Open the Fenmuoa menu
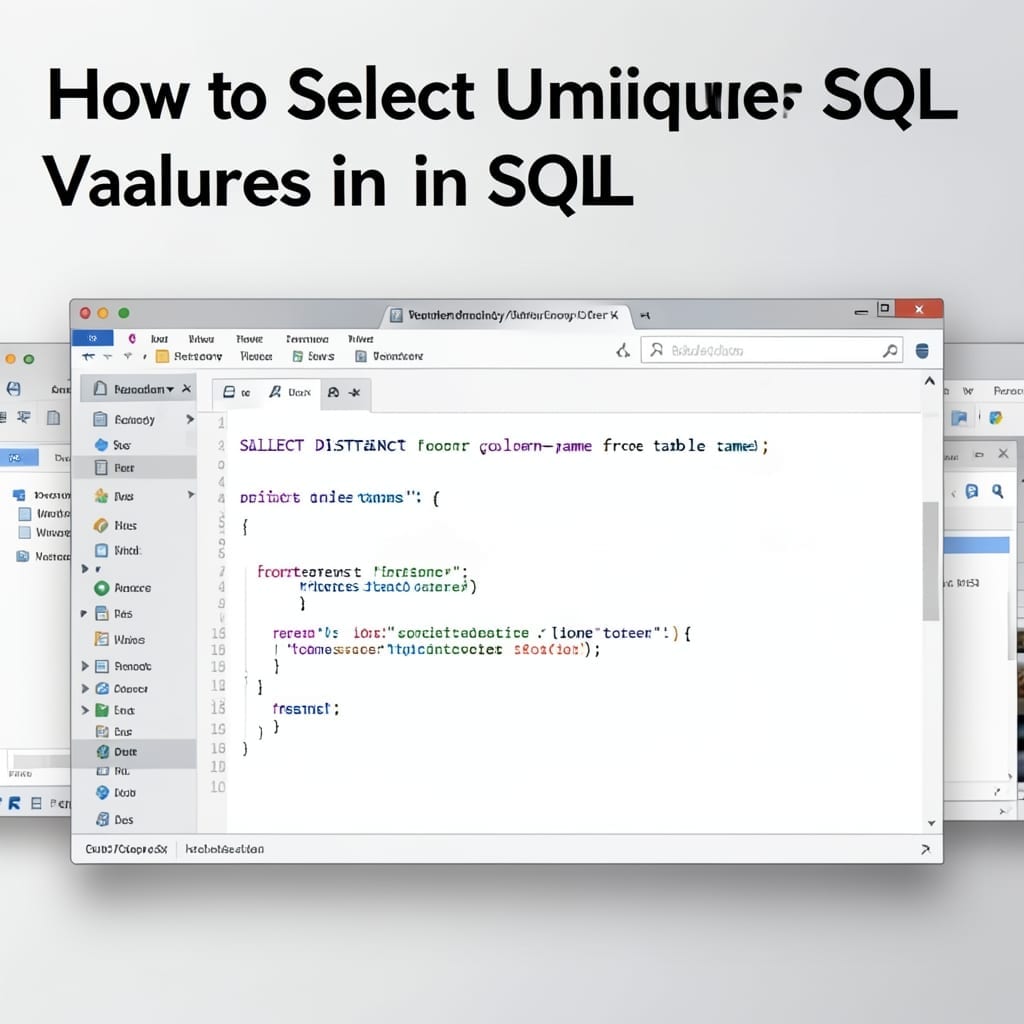 pyautogui.click(x=307, y=339)
